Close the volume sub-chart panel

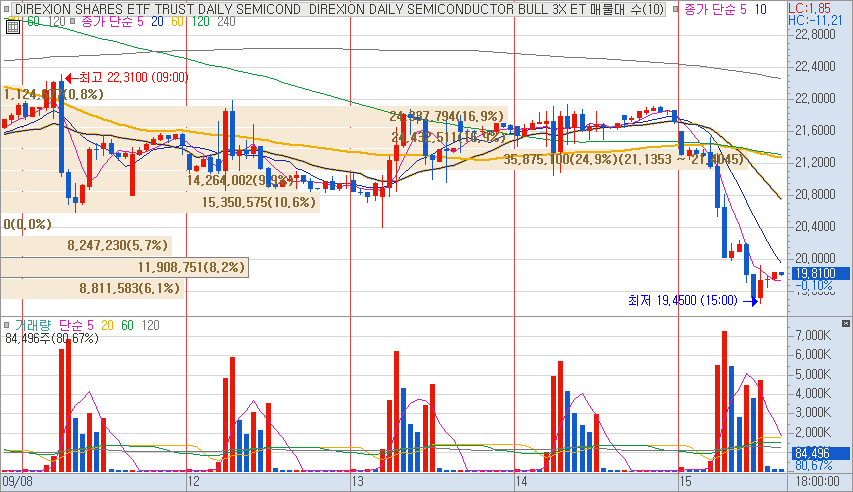pos(845,323)
